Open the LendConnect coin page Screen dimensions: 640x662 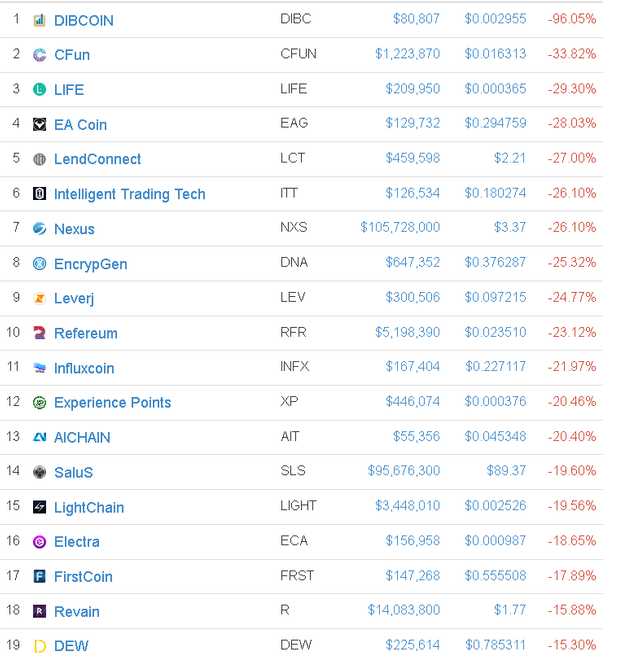97,159
